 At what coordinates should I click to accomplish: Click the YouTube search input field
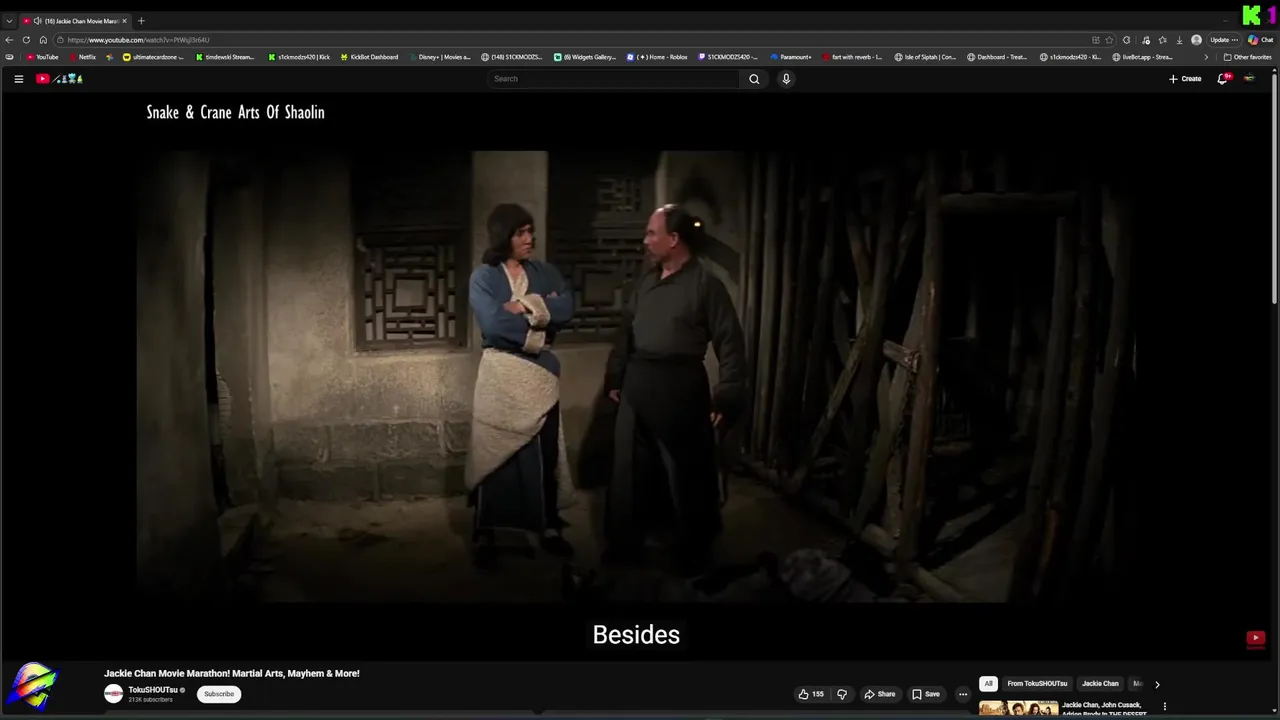coord(615,79)
